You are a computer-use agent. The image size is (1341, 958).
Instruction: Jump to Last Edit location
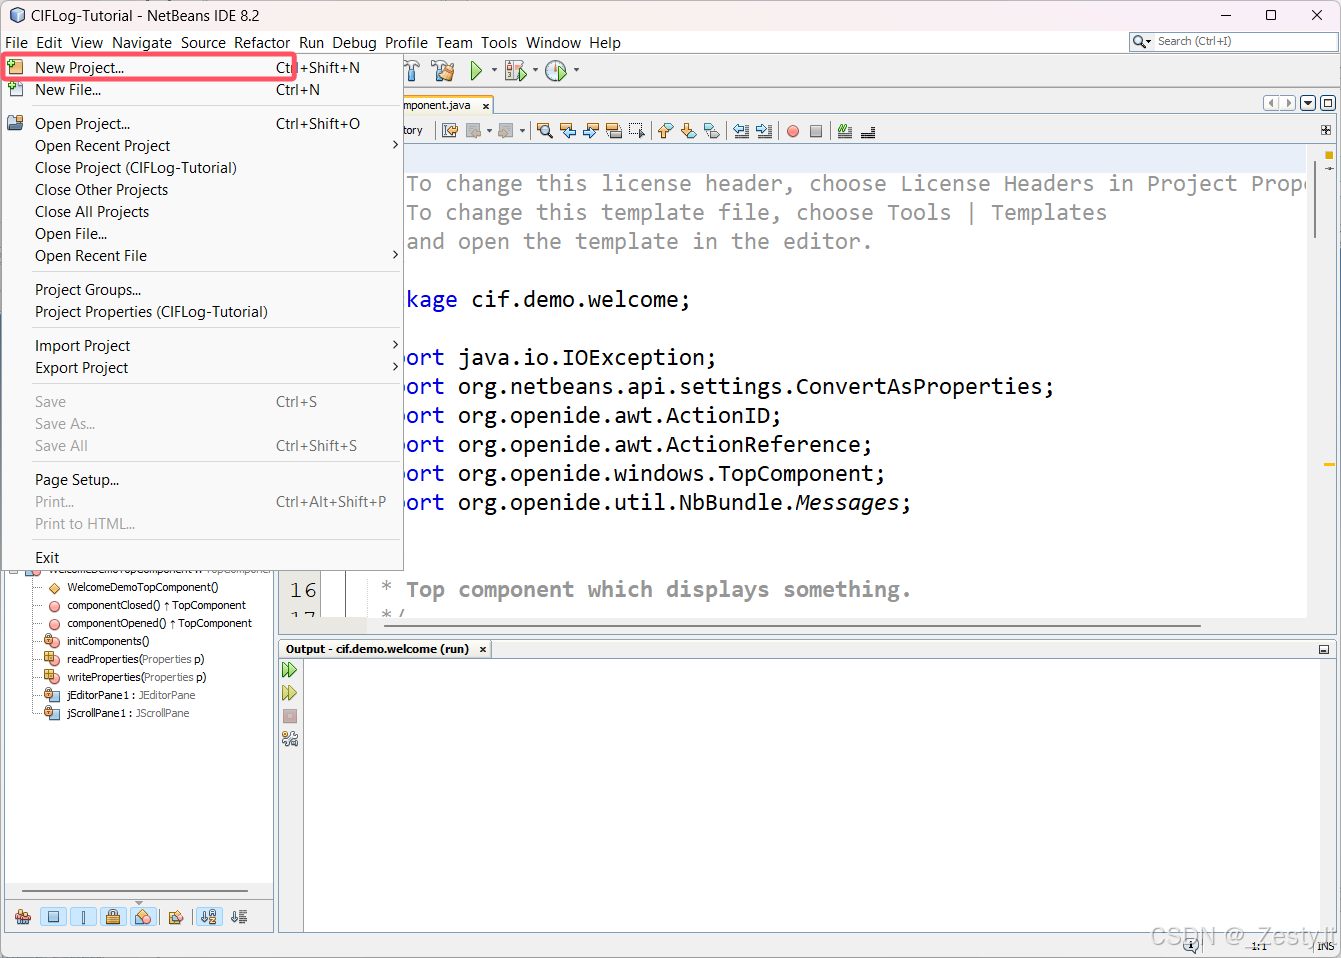[450, 131]
